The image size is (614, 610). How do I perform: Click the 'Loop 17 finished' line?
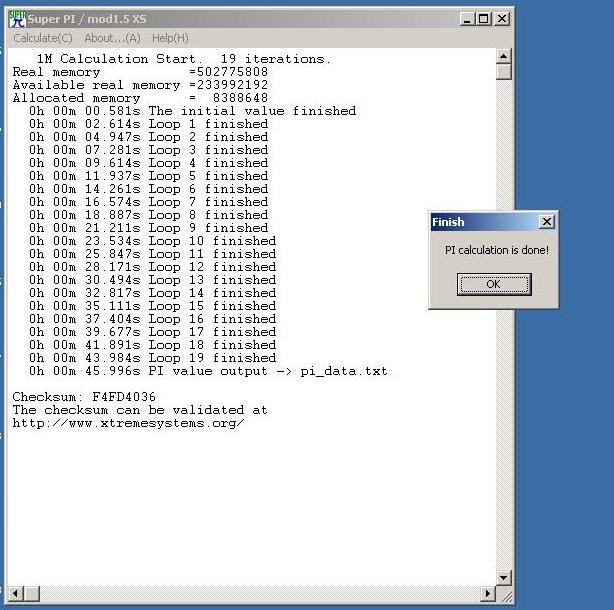click(x=152, y=332)
